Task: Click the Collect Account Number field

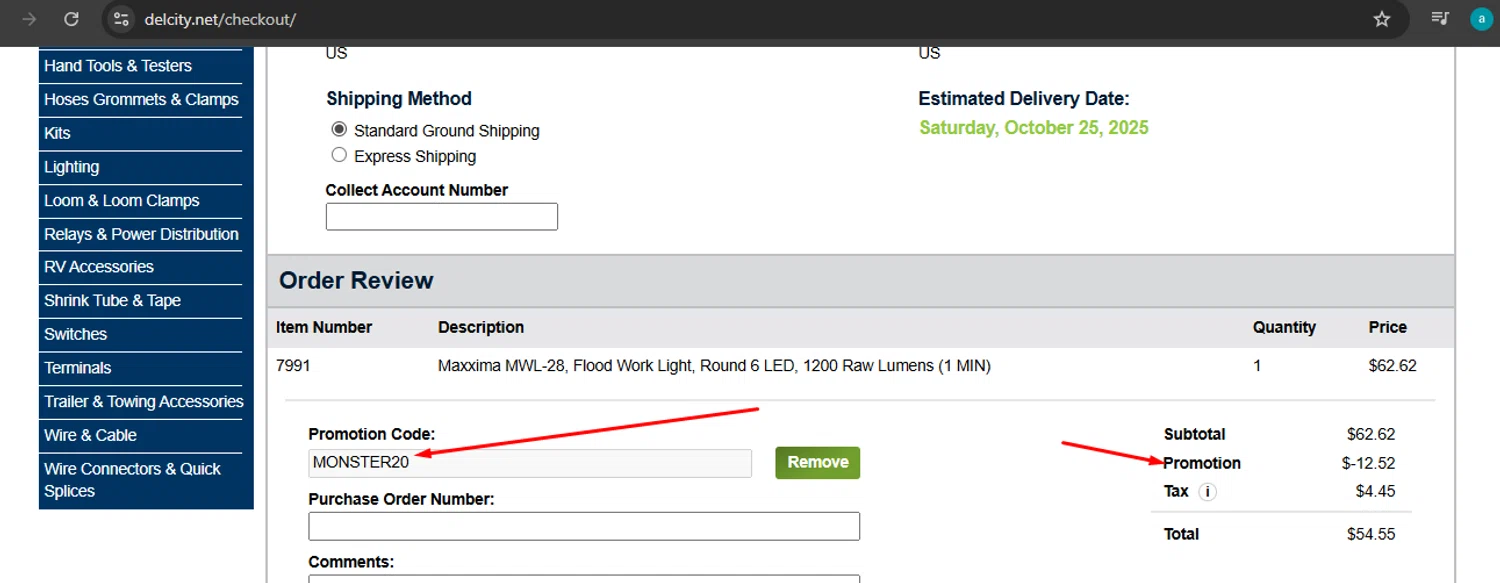Action: coord(442,216)
